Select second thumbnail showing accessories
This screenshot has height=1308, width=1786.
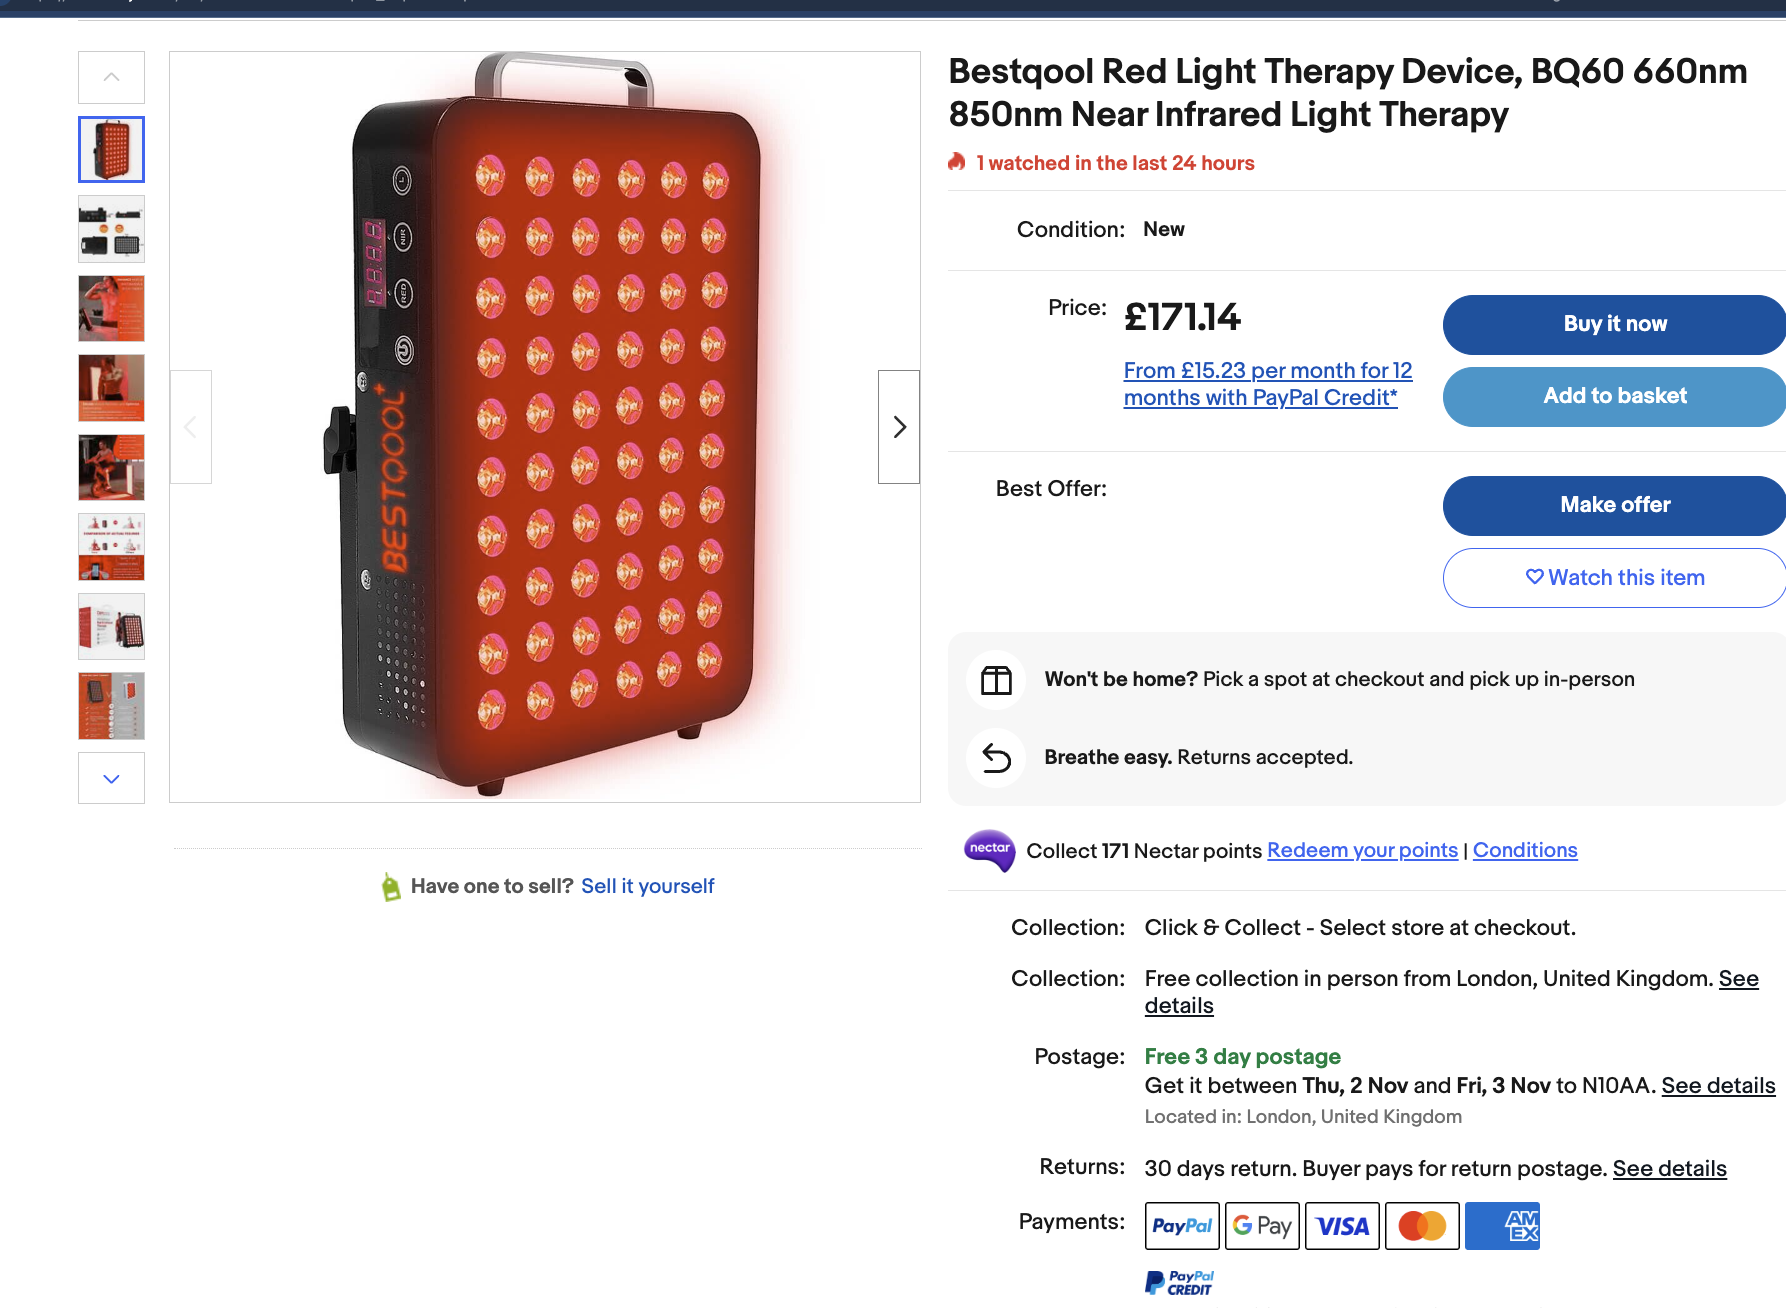(x=111, y=229)
